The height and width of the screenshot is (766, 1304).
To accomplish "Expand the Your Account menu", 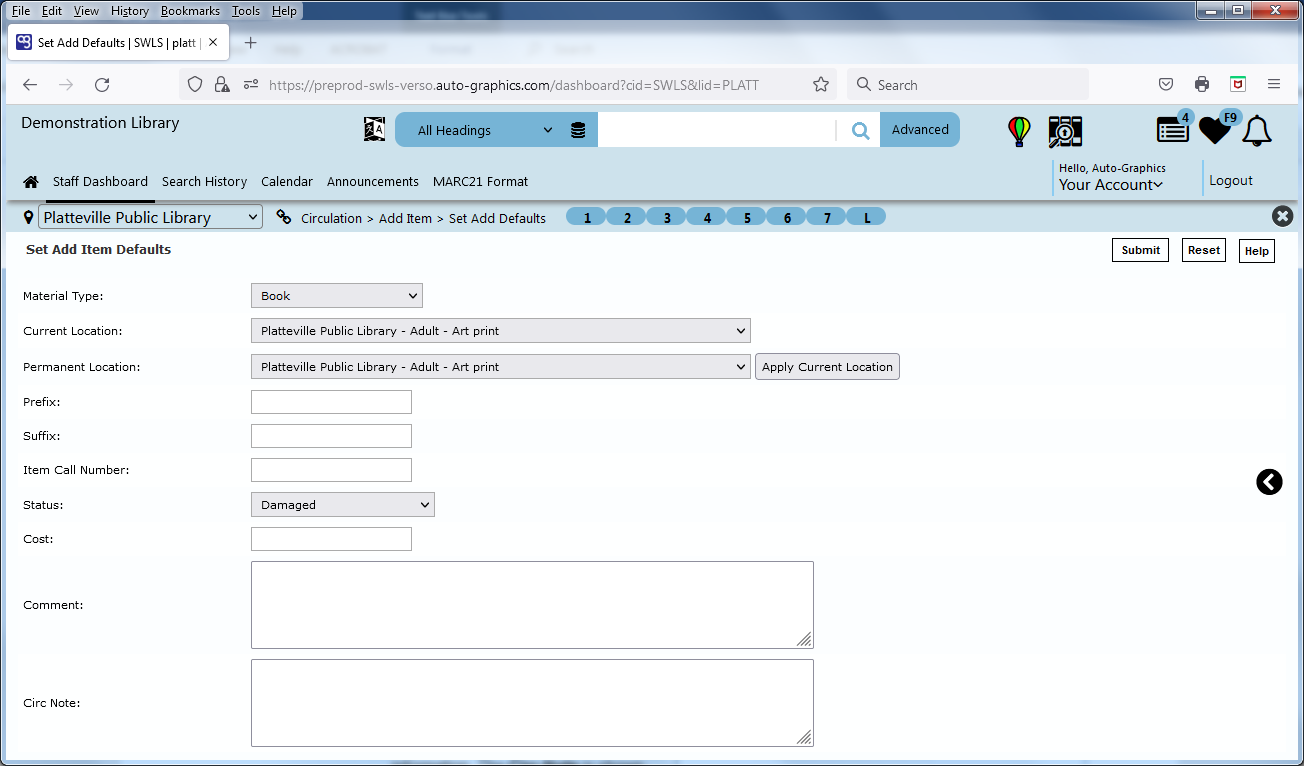I will (x=1111, y=185).
